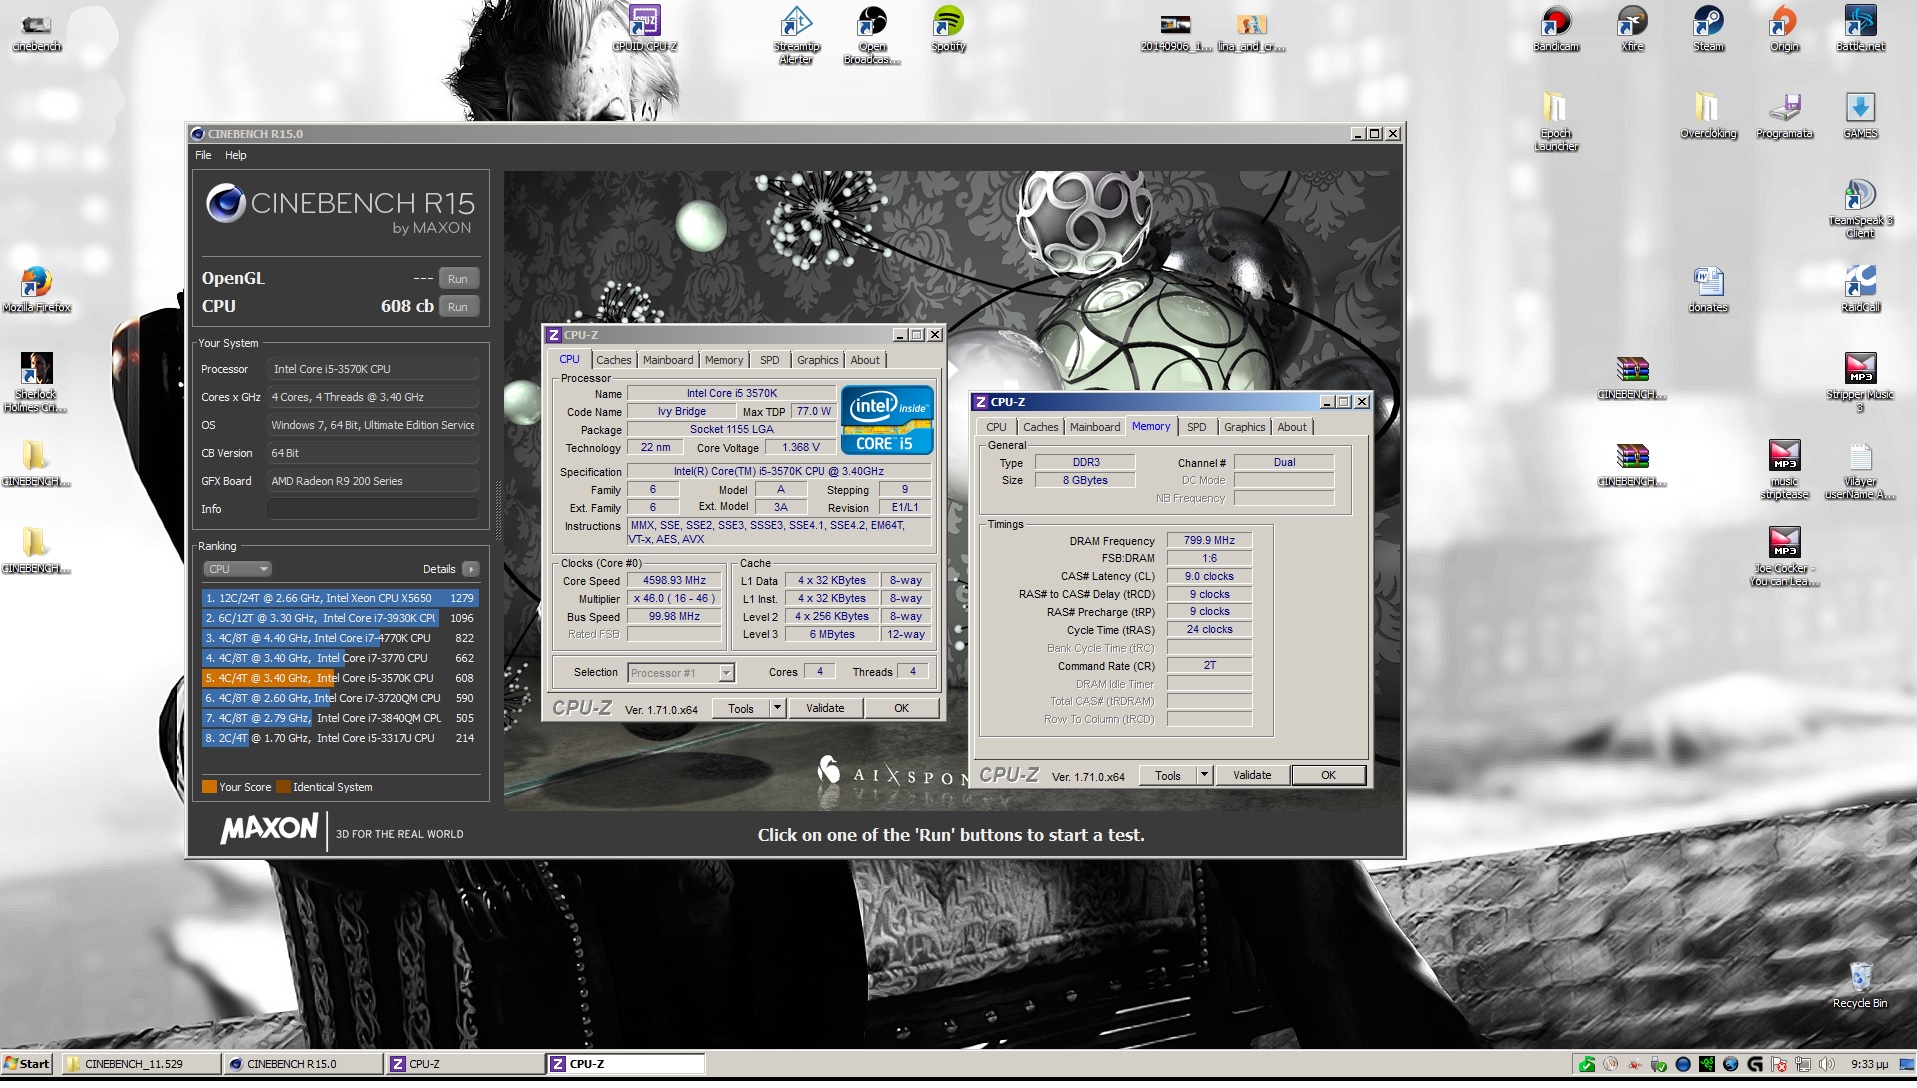The height and width of the screenshot is (1088, 1917).
Task: Click OK in left CPU-Z window
Action: pos(902,708)
